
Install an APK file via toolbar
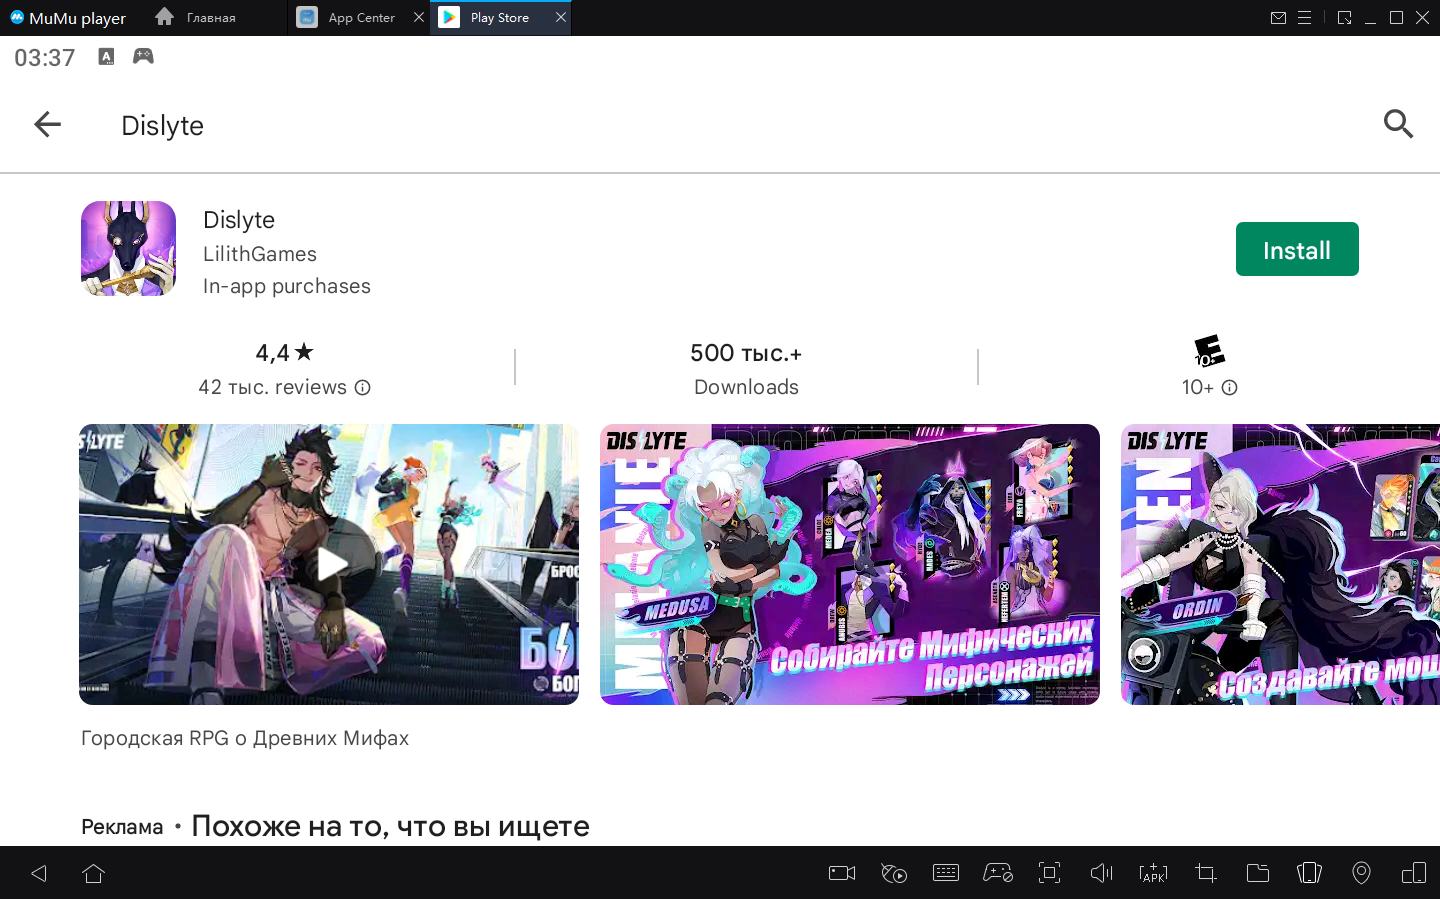point(1153,873)
